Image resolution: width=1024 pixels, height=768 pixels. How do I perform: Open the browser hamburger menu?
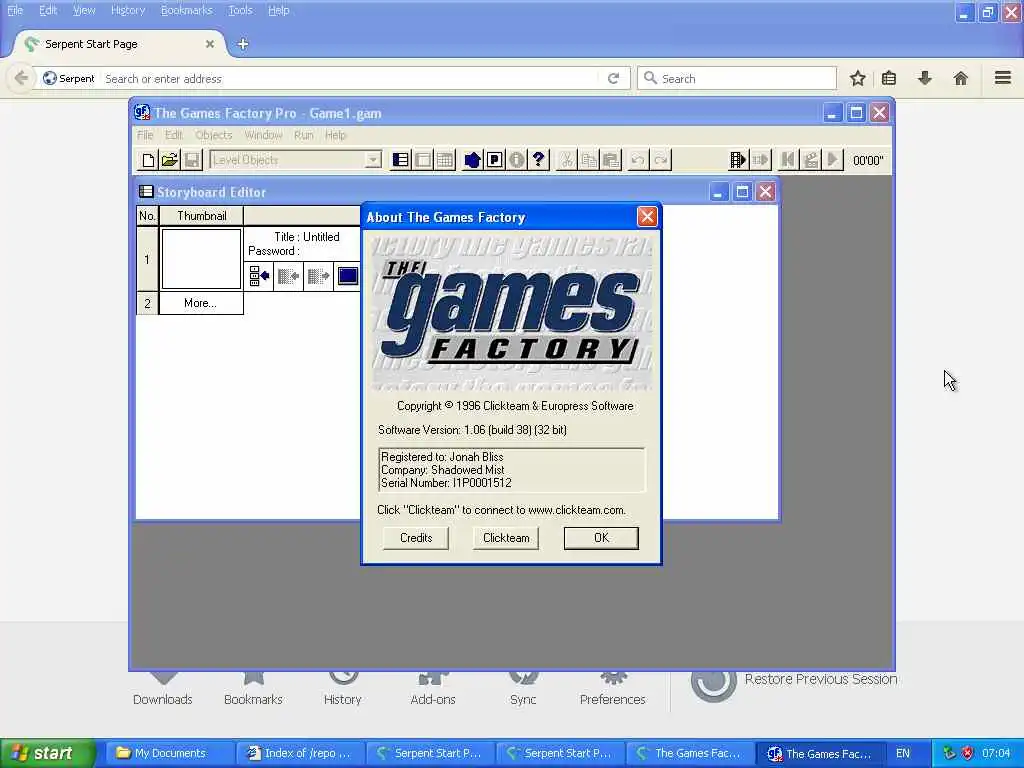(x=1003, y=78)
